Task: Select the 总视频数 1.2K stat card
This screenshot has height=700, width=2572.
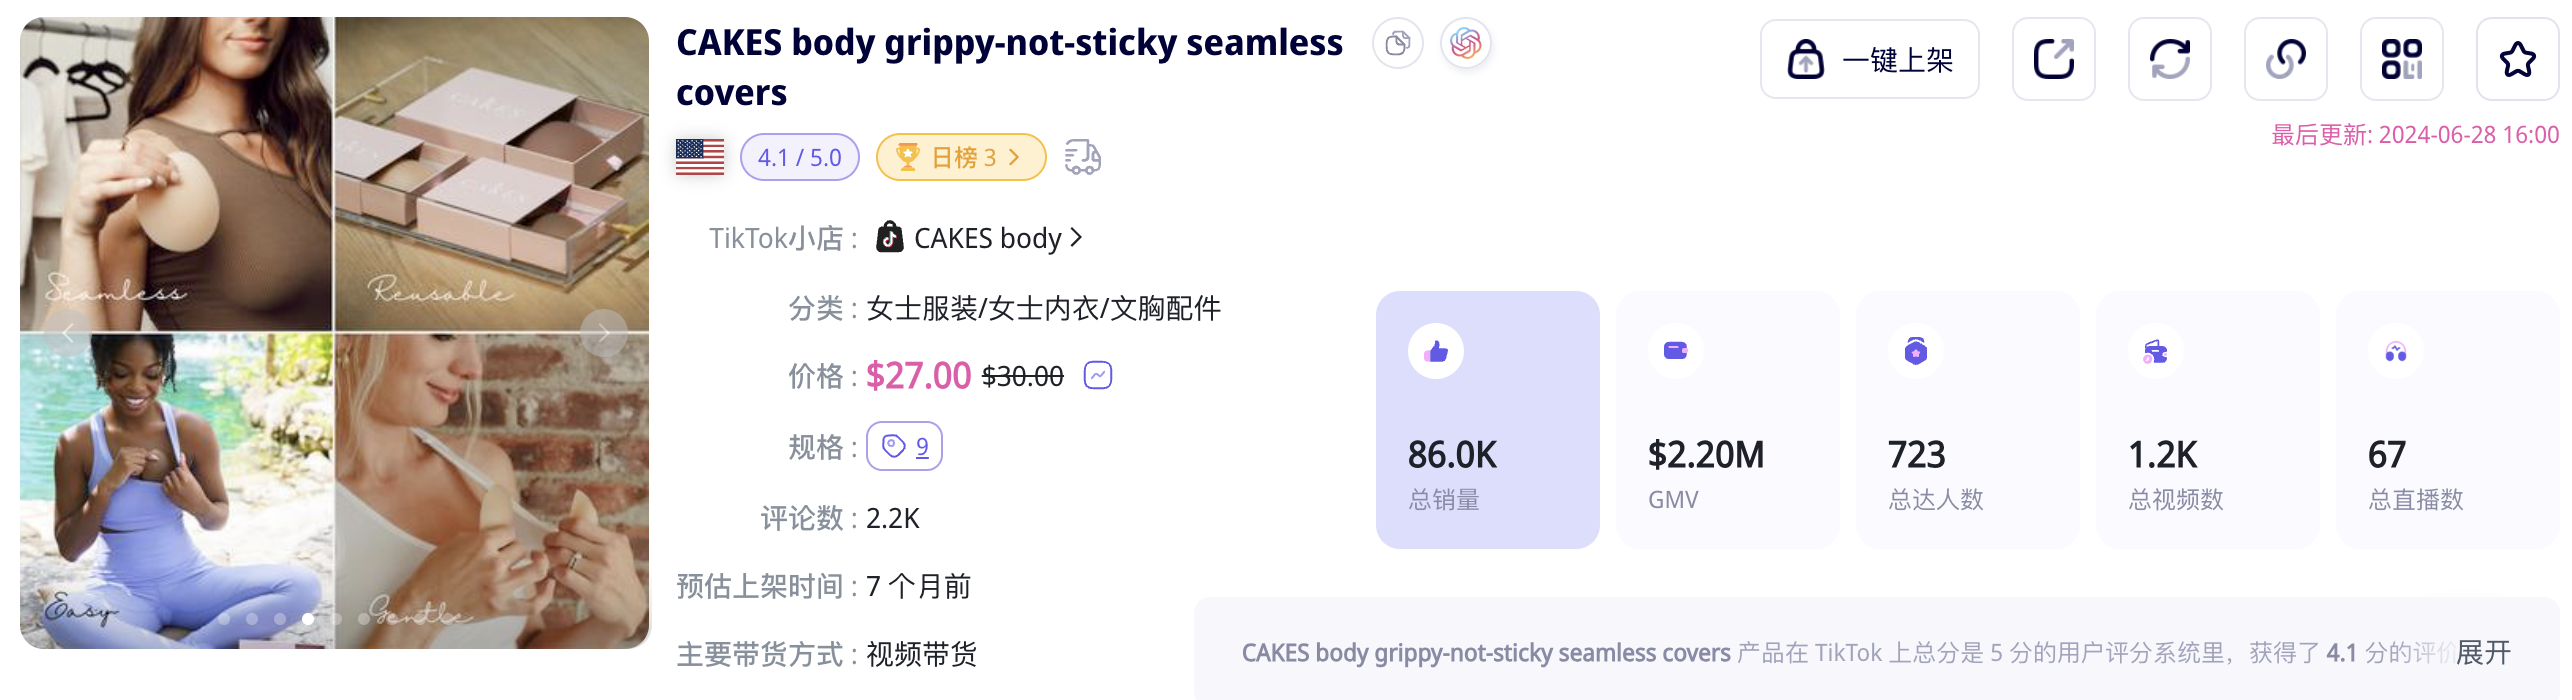Action: tap(2207, 420)
